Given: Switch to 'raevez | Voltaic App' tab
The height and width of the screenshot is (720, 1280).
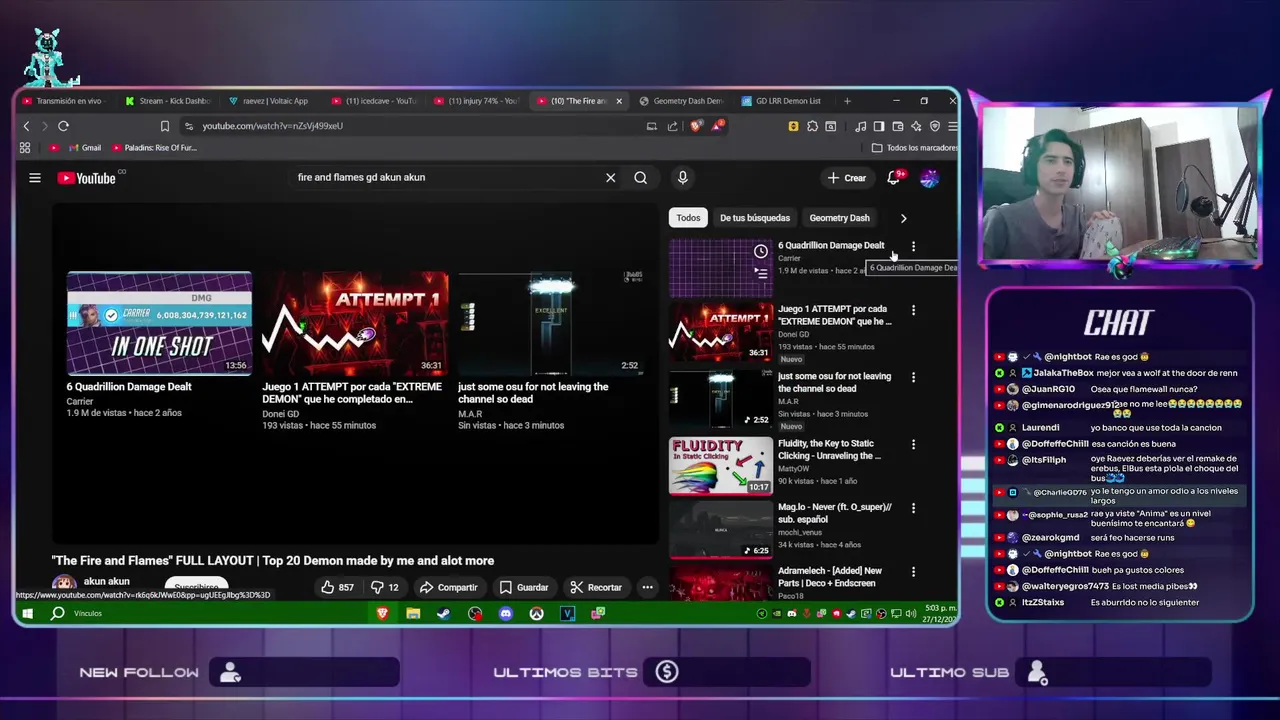Looking at the screenshot, I should 269,101.
